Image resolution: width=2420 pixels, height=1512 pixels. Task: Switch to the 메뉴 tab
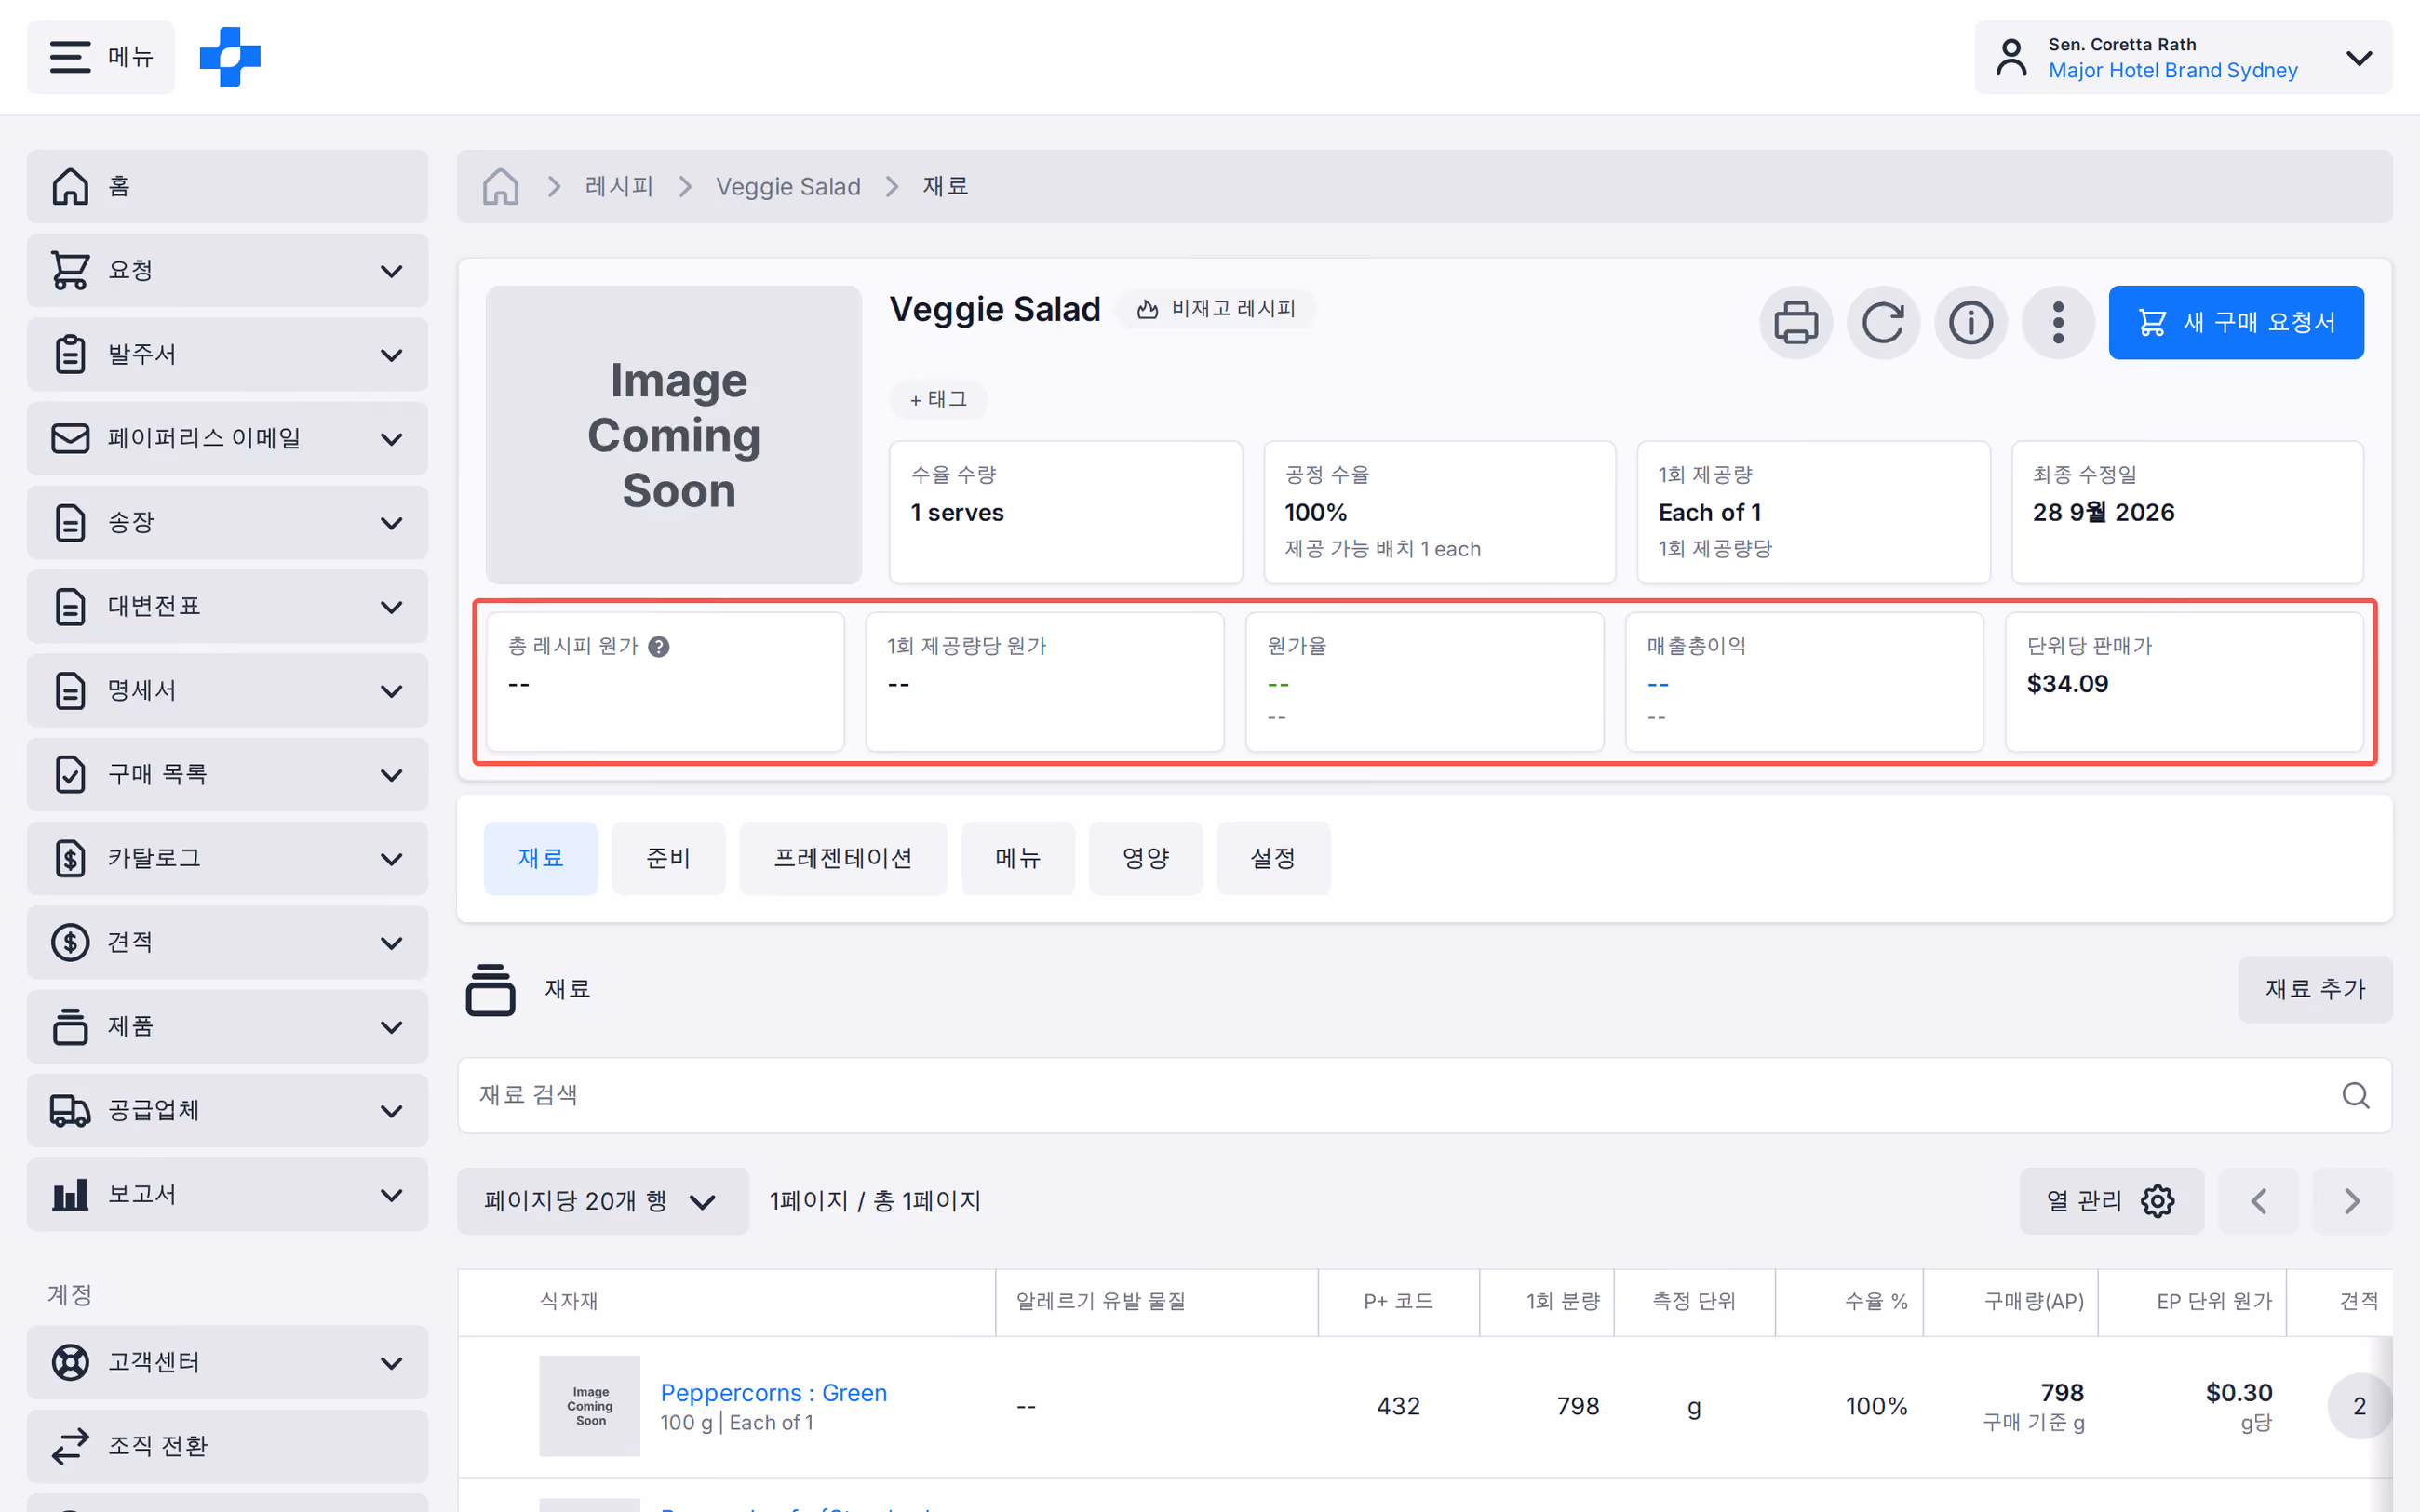pos(1018,858)
